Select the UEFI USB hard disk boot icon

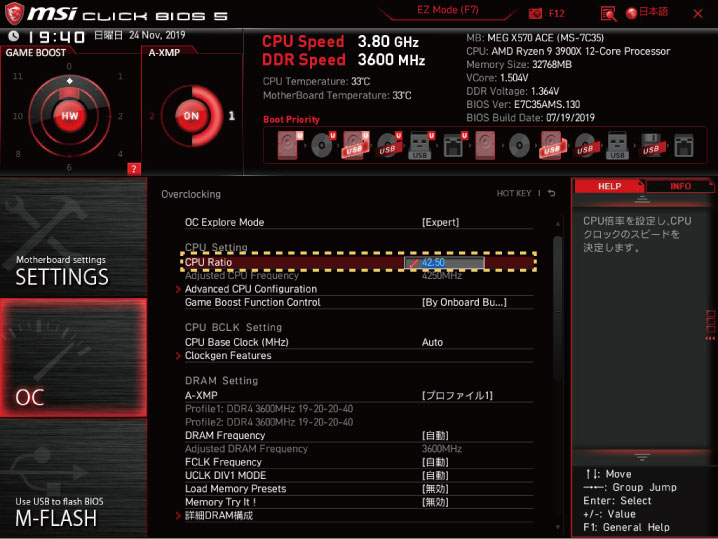point(355,146)
